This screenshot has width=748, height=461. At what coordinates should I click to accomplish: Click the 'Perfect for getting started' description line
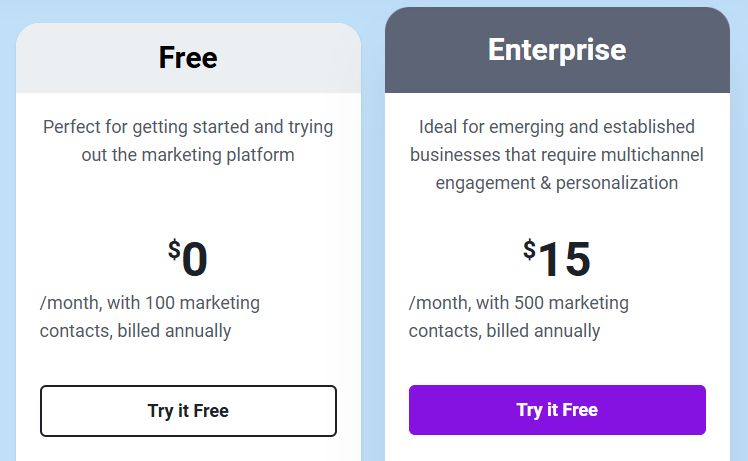coord(188,127)
